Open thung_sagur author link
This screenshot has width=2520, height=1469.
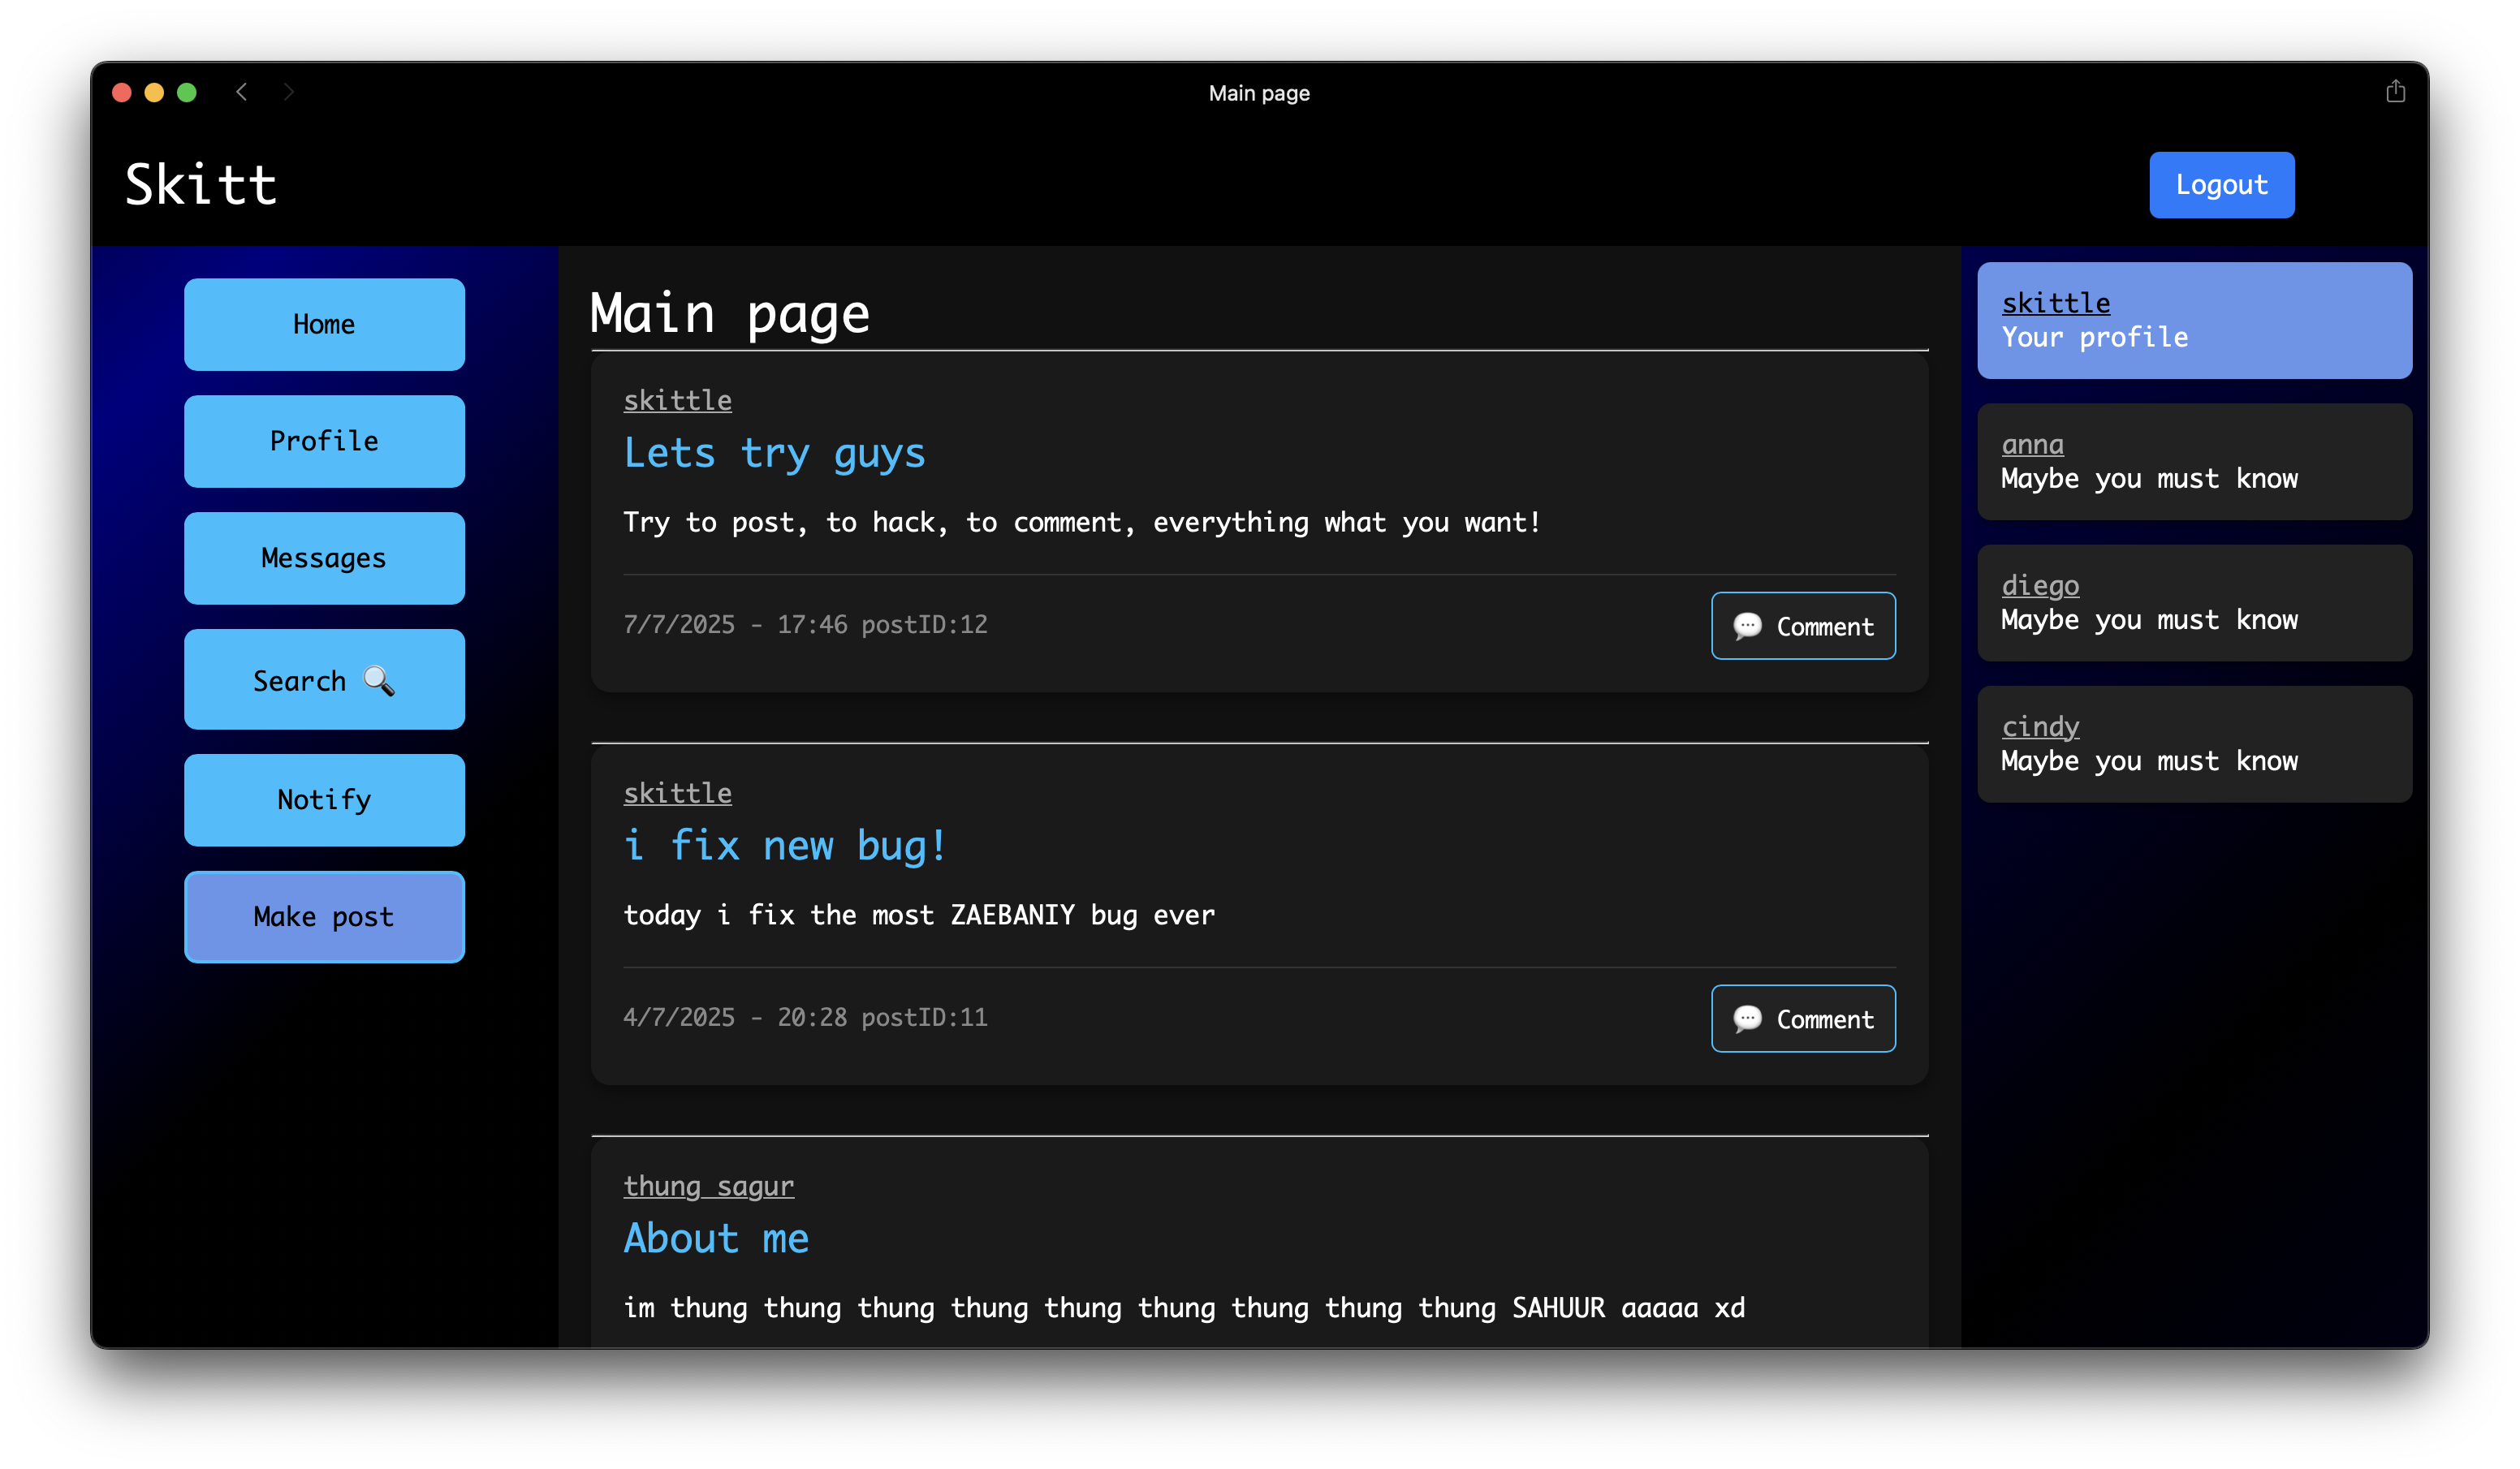708,1186
